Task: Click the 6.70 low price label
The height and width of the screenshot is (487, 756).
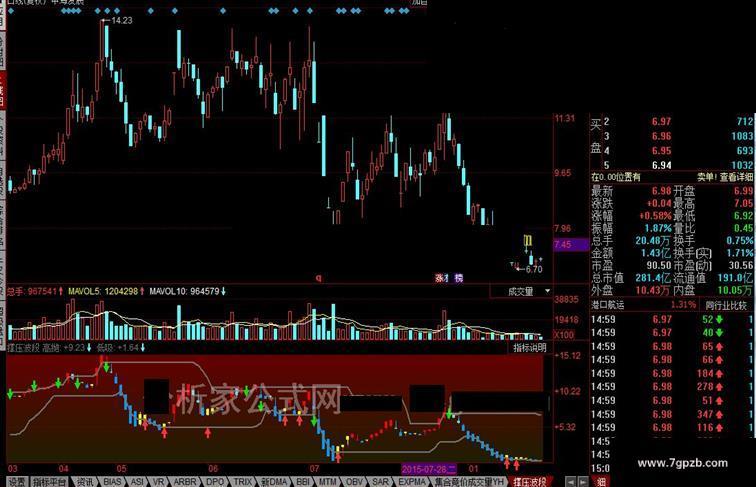Action: (x=534, y=269)
